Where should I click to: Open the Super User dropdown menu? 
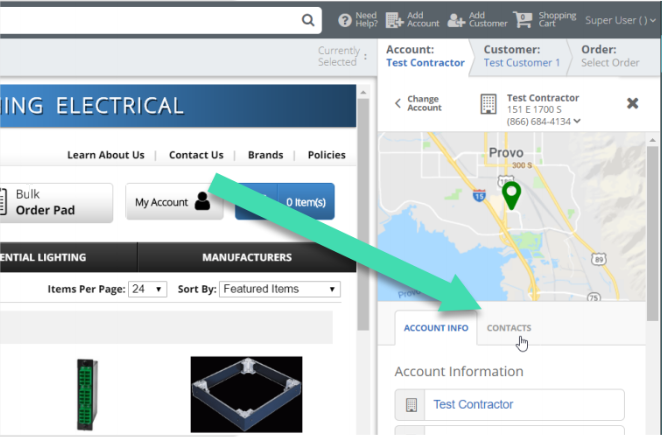(x=620, y=20)
